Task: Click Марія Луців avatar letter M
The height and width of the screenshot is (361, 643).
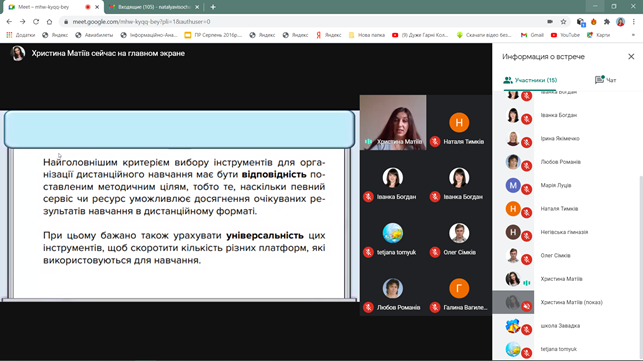Action: (x=513, y=185)
